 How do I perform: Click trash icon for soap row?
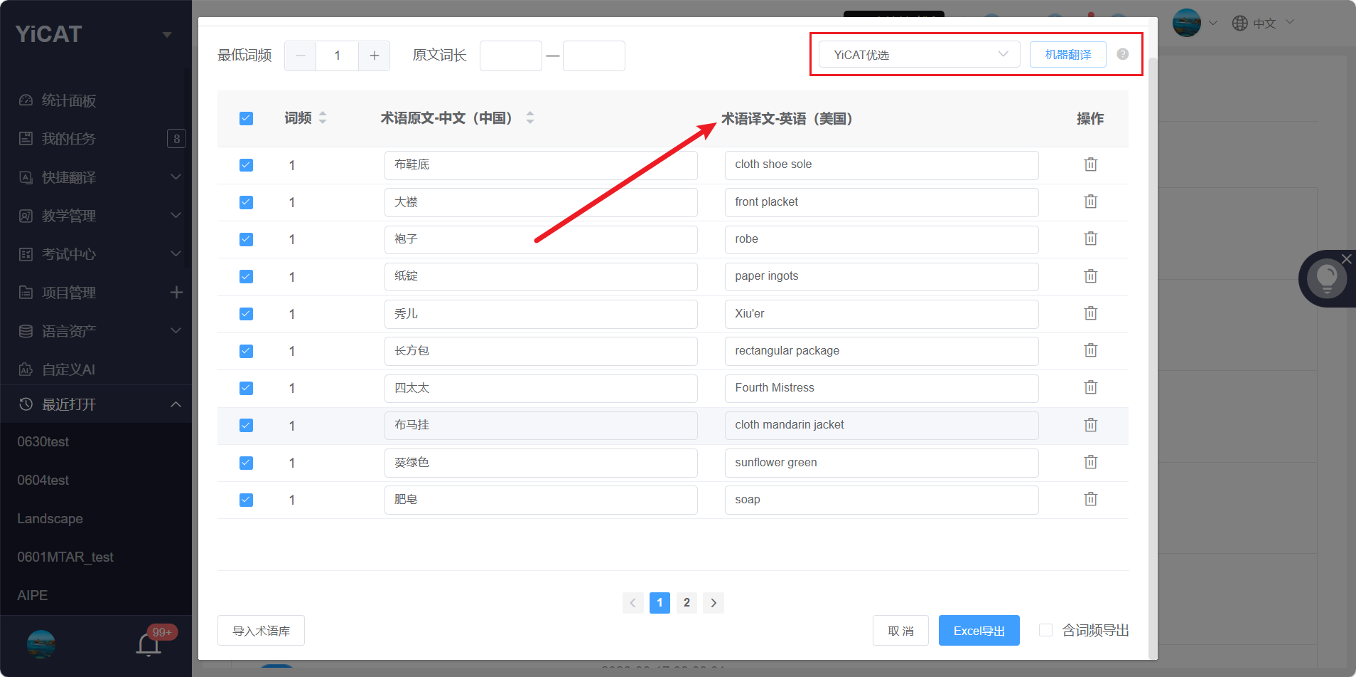click(1090, 499)
